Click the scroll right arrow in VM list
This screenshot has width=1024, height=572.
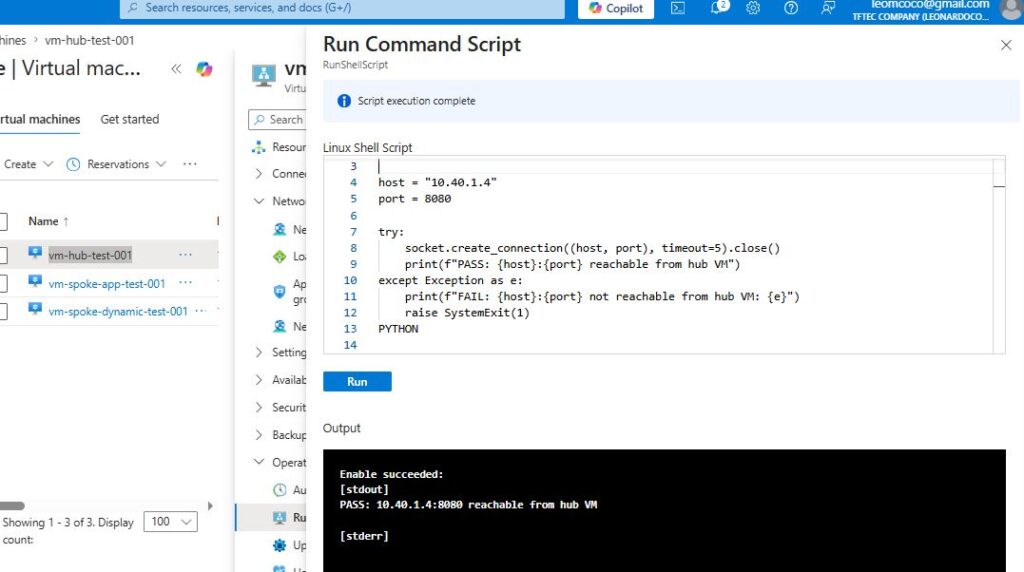point(210,505)
